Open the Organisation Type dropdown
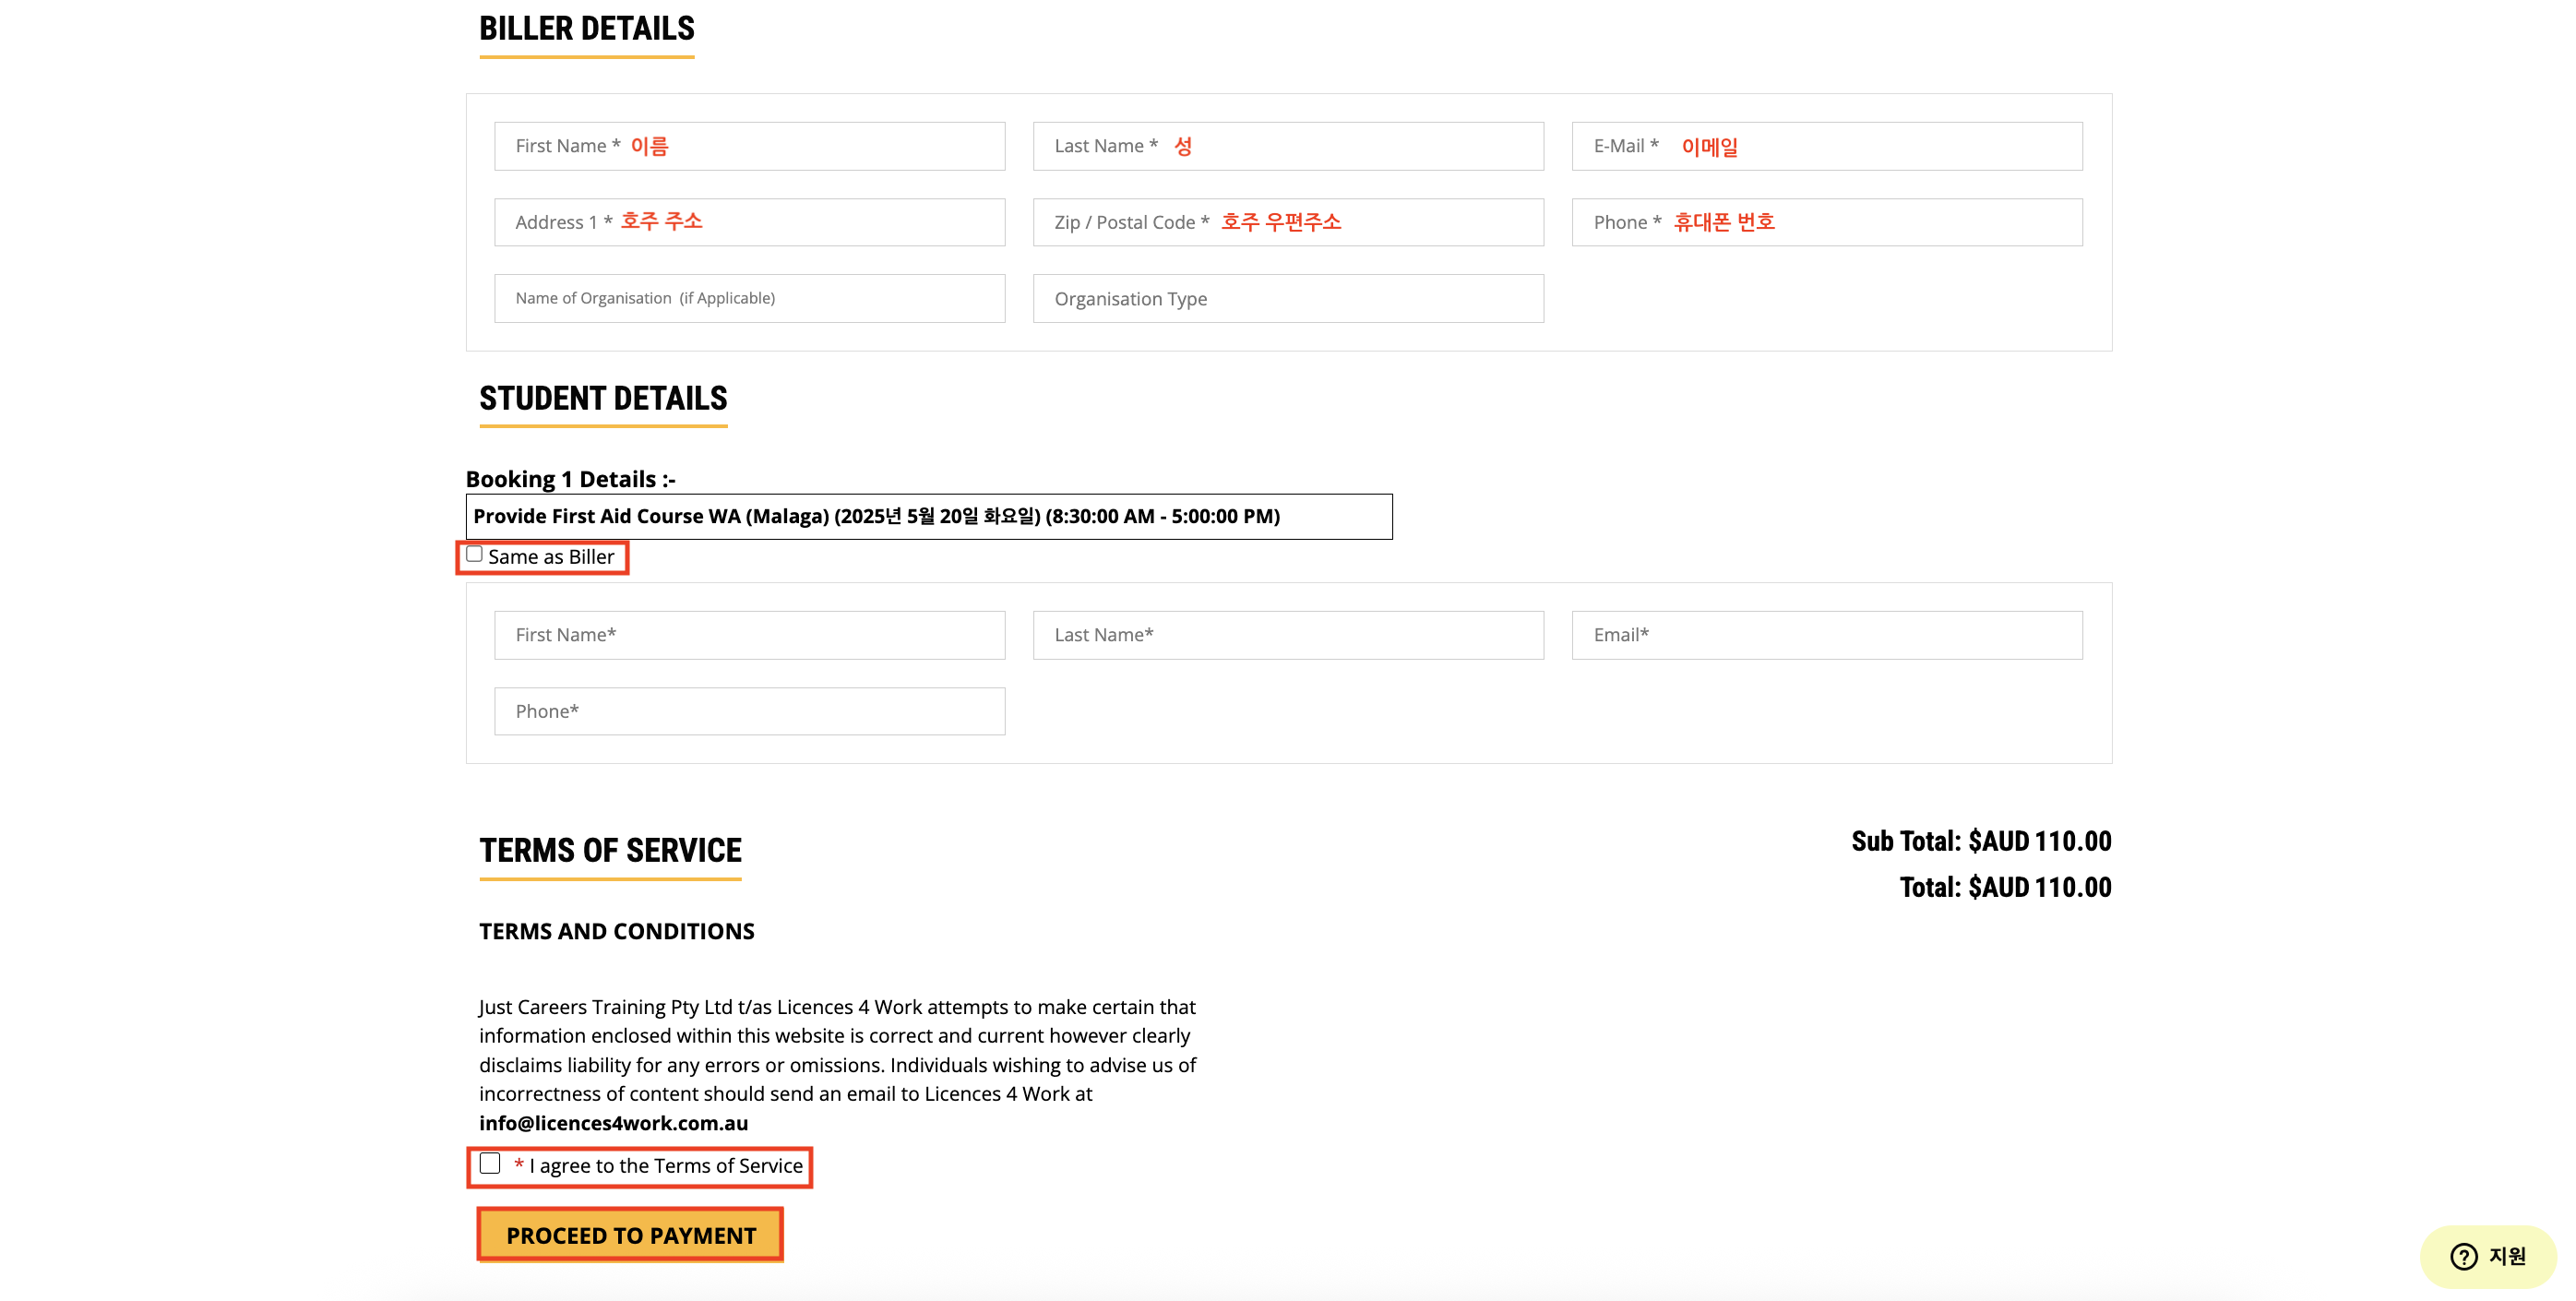 point(1287,298)
